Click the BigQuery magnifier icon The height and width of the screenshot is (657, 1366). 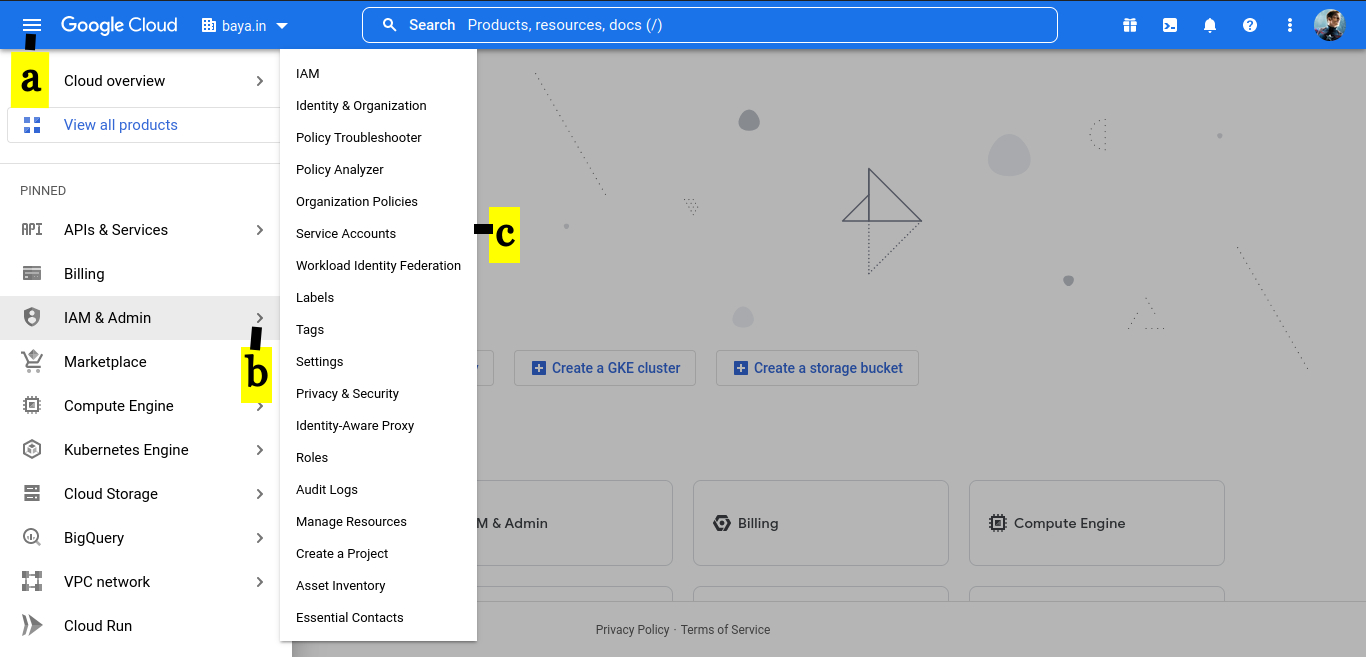pos(32,538)
